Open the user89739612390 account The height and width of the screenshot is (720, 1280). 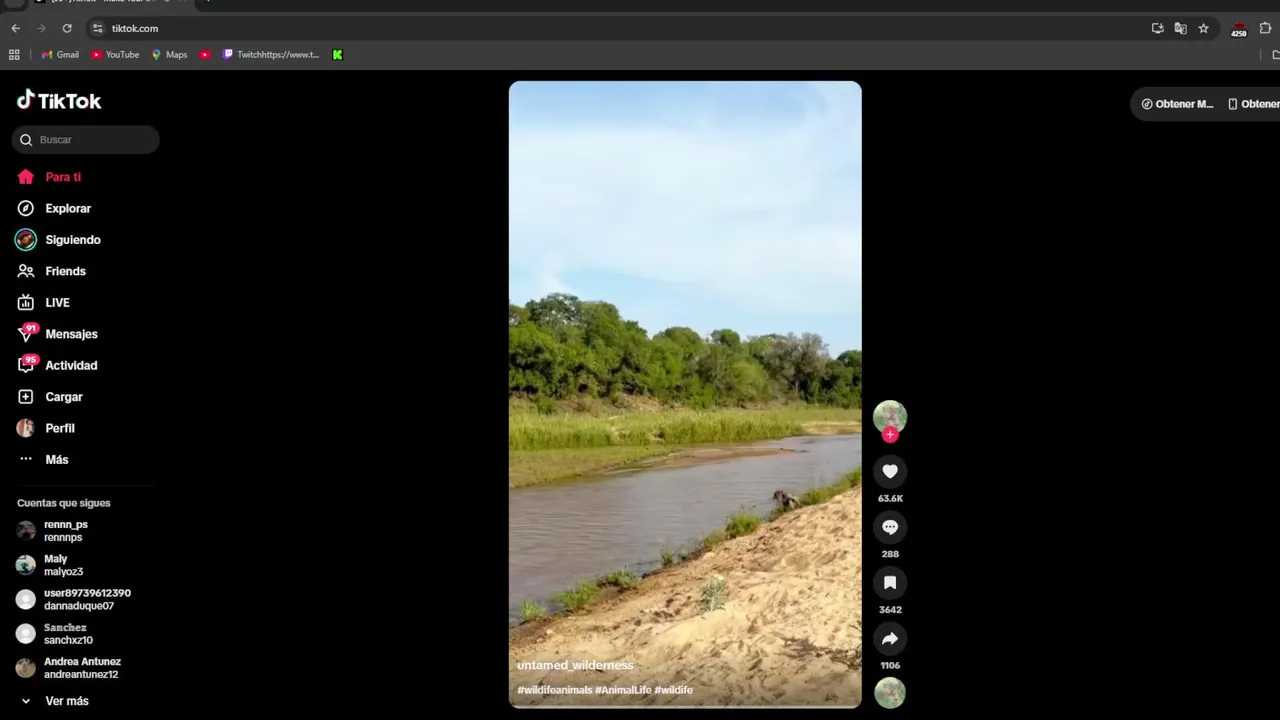(x=74, y=599)
